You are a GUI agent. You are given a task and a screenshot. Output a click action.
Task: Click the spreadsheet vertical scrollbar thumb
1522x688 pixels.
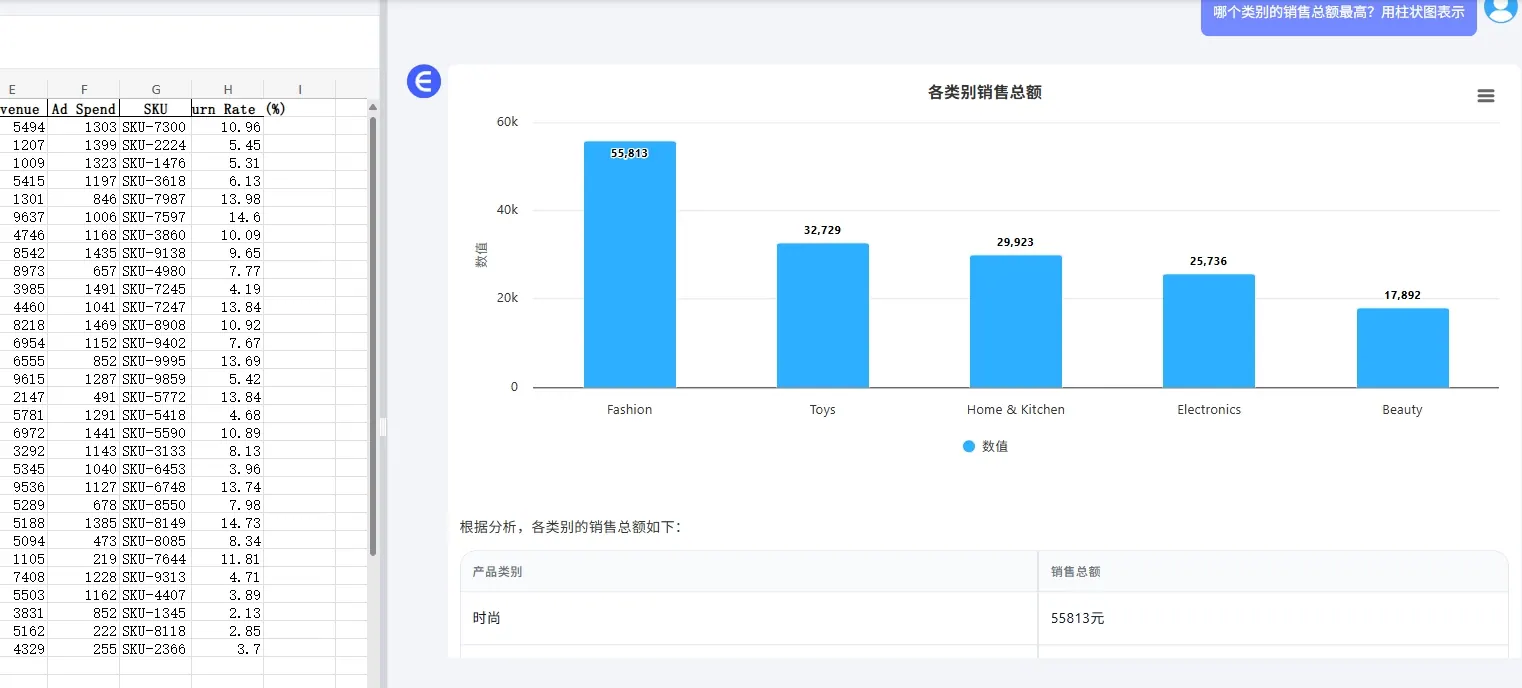click(x=373, y=335)
